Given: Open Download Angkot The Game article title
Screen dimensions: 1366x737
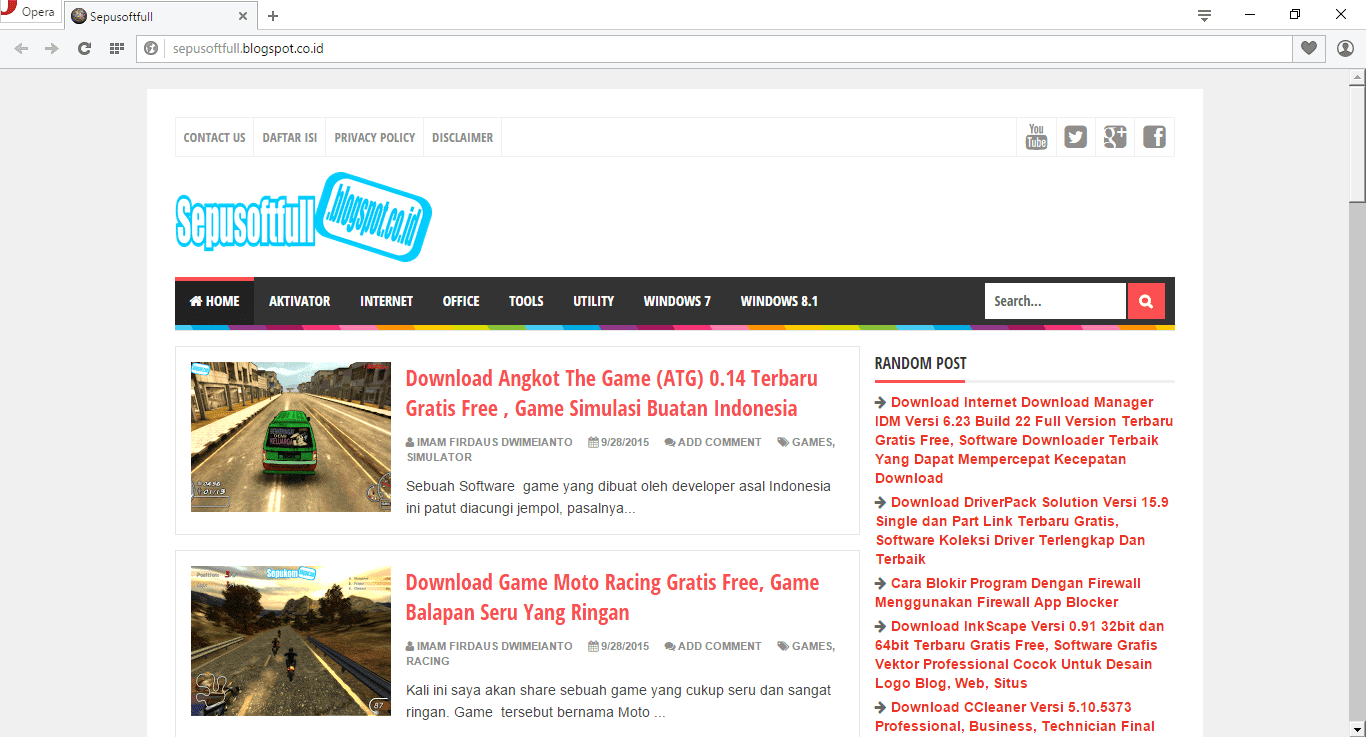Looking at the screenshot, I should click(x=611, y=393).
